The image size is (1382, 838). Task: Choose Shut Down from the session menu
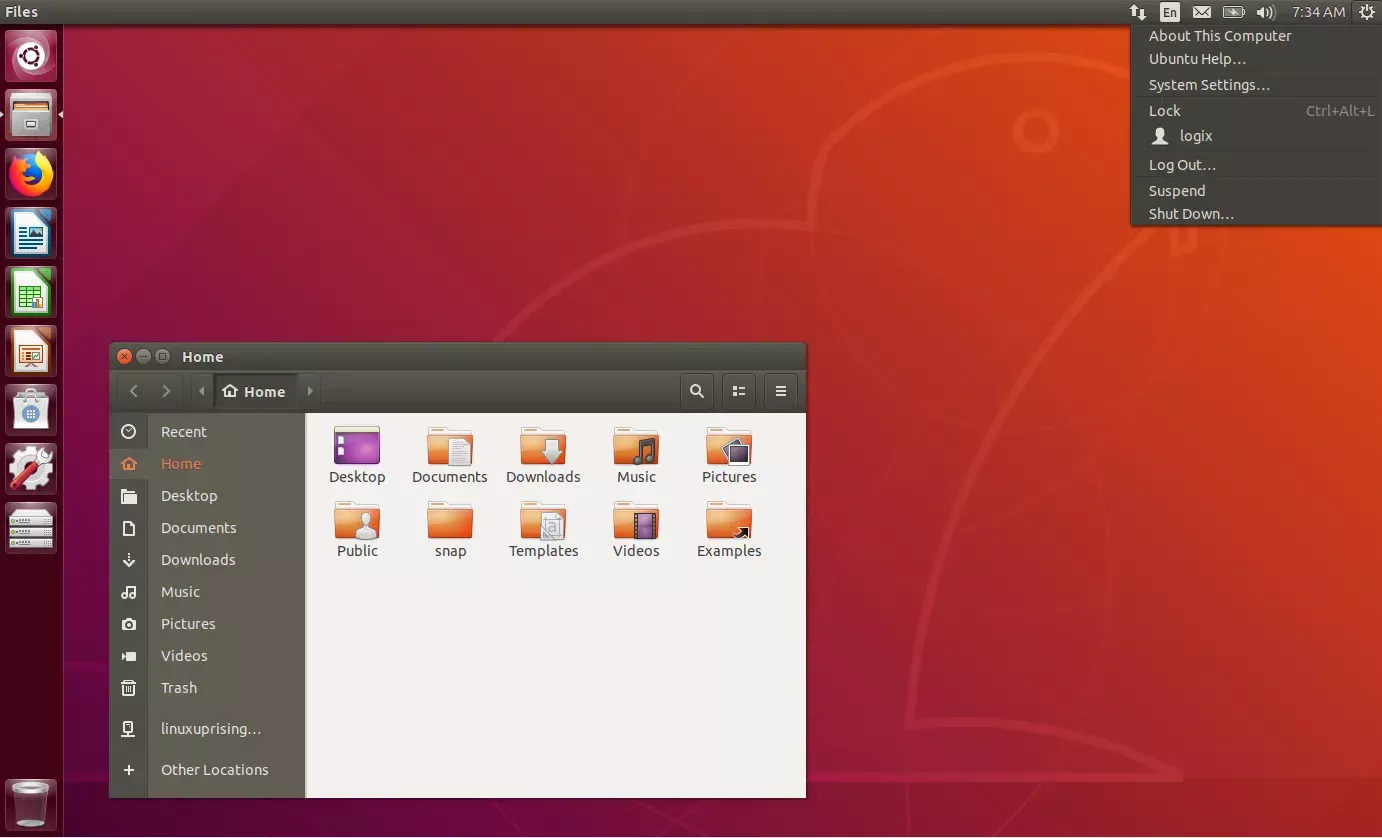pos(1191,214)
